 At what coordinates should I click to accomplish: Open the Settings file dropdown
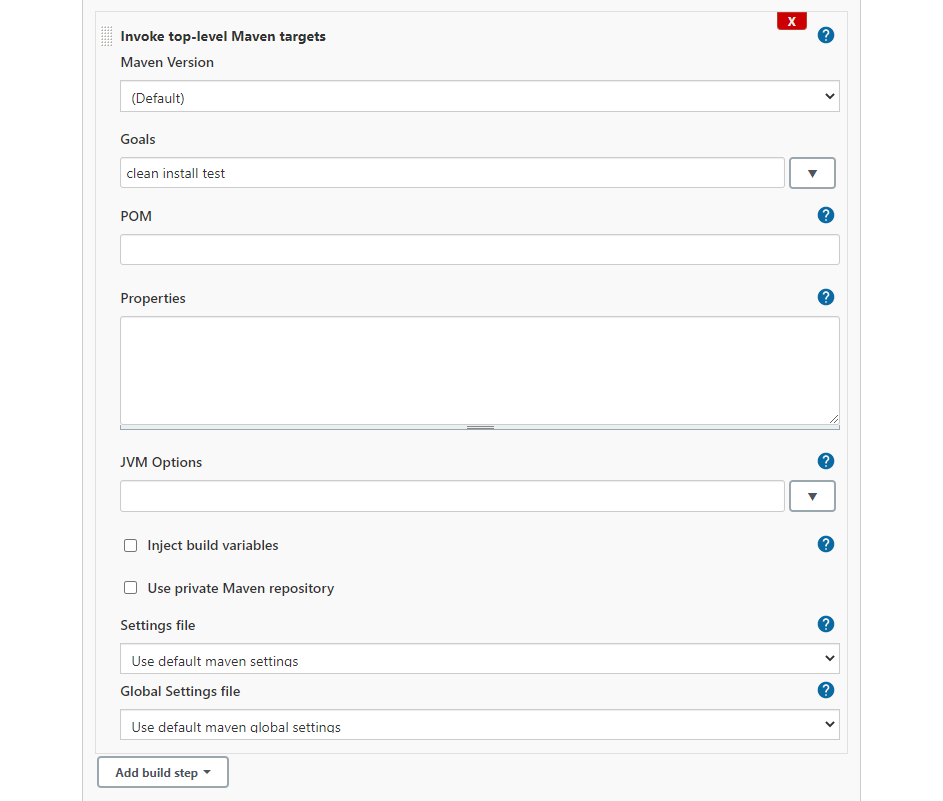point(479,659)
